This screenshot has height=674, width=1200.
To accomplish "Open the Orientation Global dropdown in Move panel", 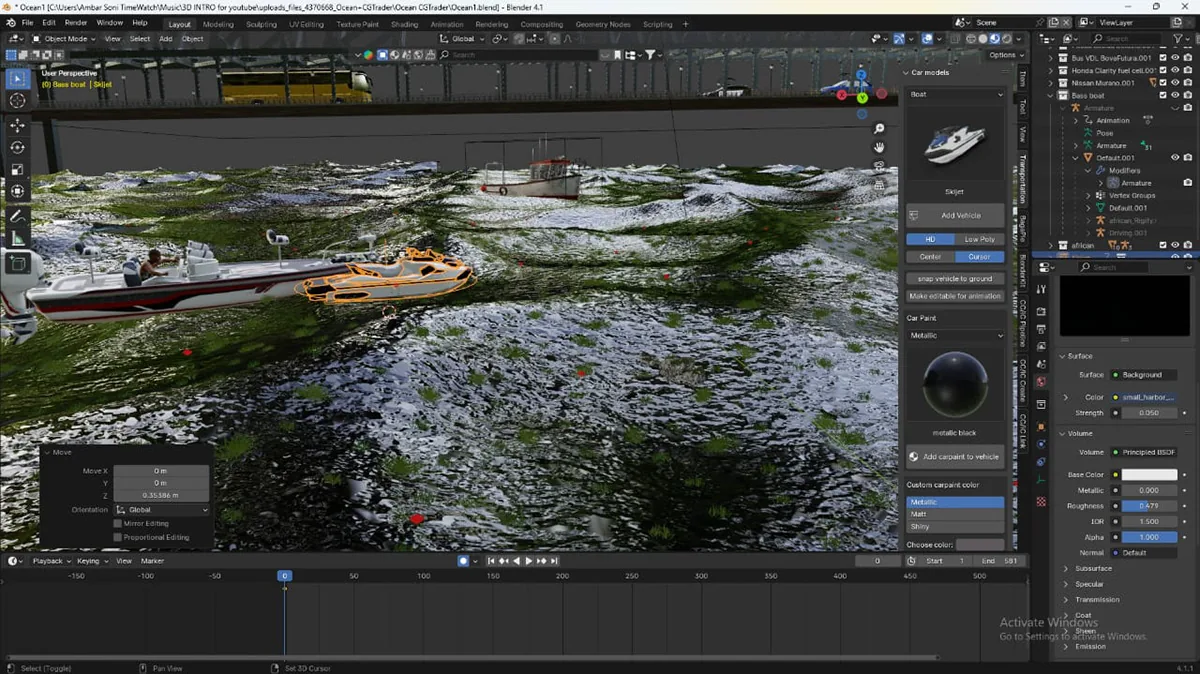I will [163, 510].
